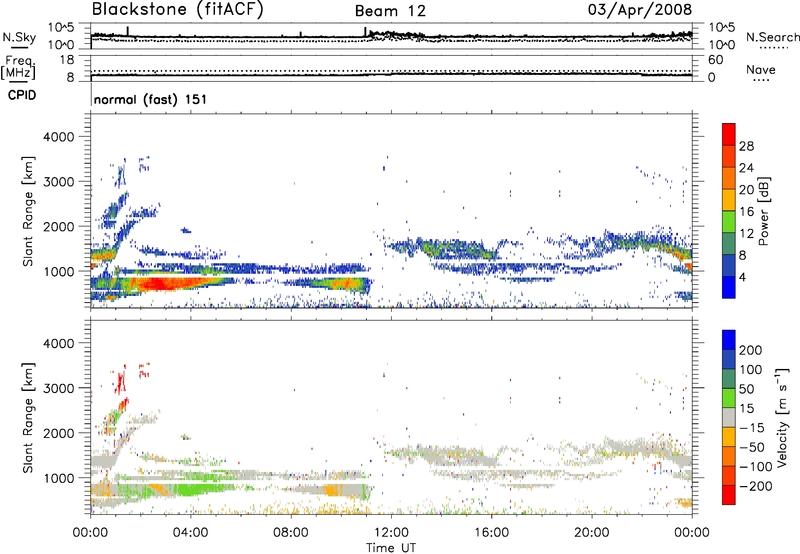Click the 'Slant Range [km]' label of velocity panel

point(28,418)
